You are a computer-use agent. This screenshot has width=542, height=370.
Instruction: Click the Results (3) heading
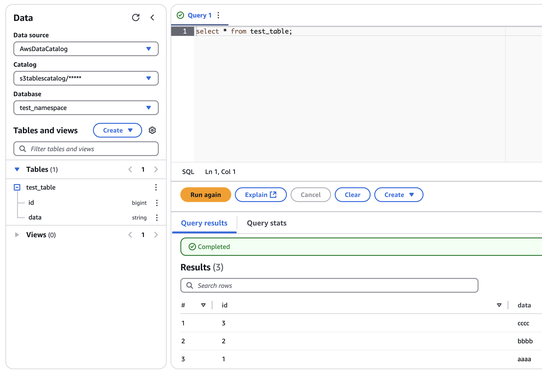pyautogui.click(x=202, y=267)
